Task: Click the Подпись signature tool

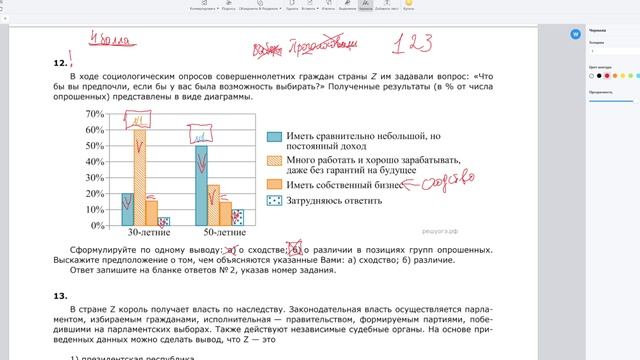Action: pos(229,5)
